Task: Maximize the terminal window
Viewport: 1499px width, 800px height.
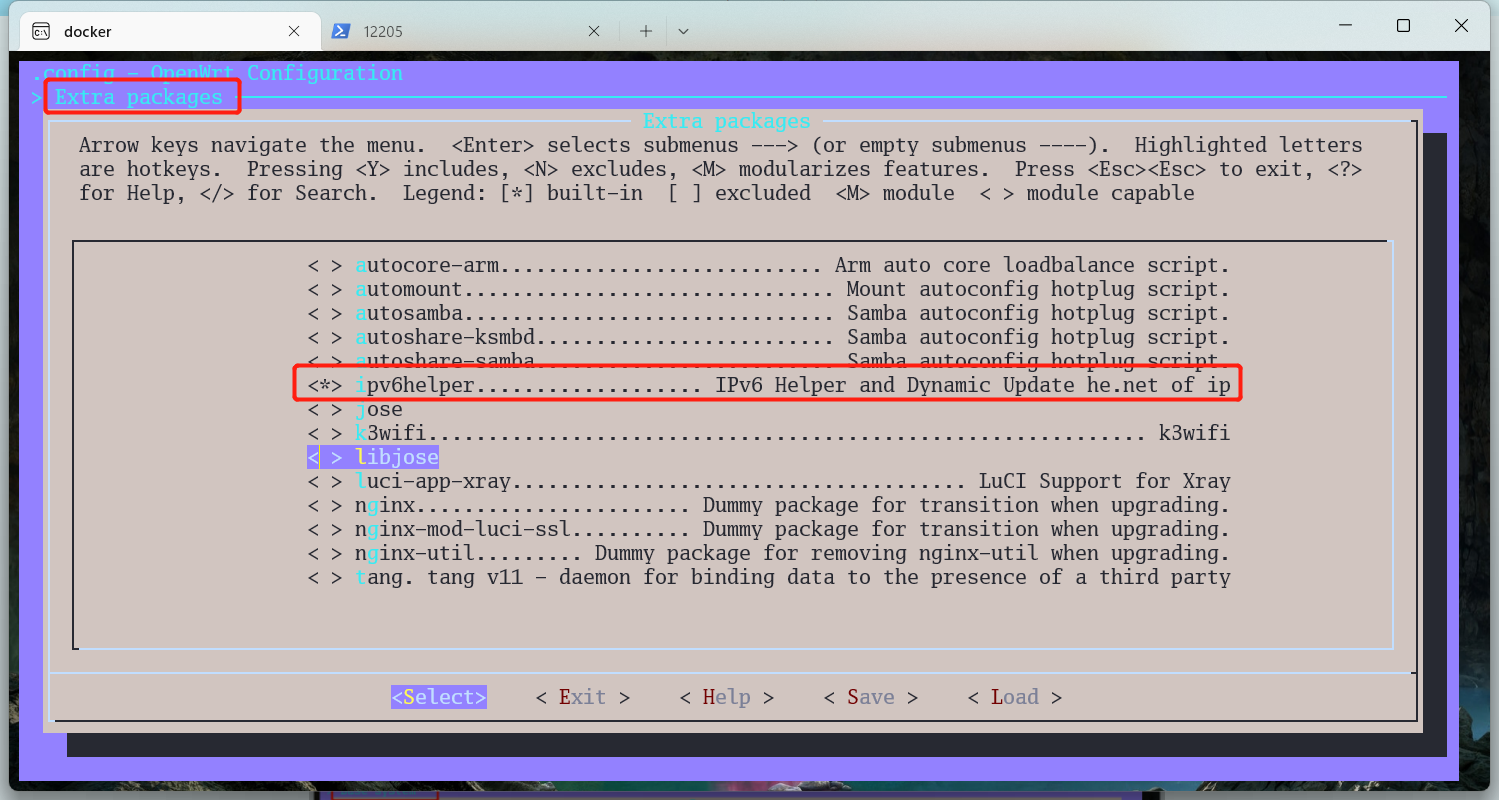Action: tap(1403, 26)
